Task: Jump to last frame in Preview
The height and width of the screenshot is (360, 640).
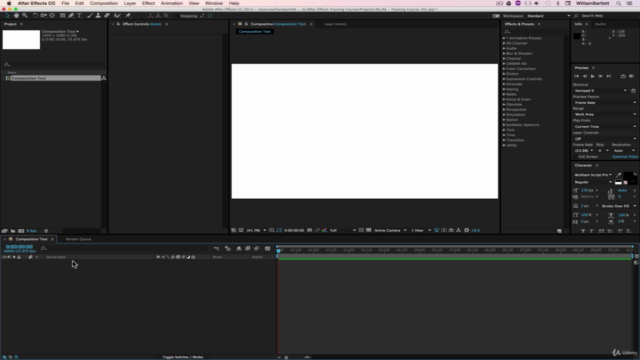Action: click(x=609, y=76)
